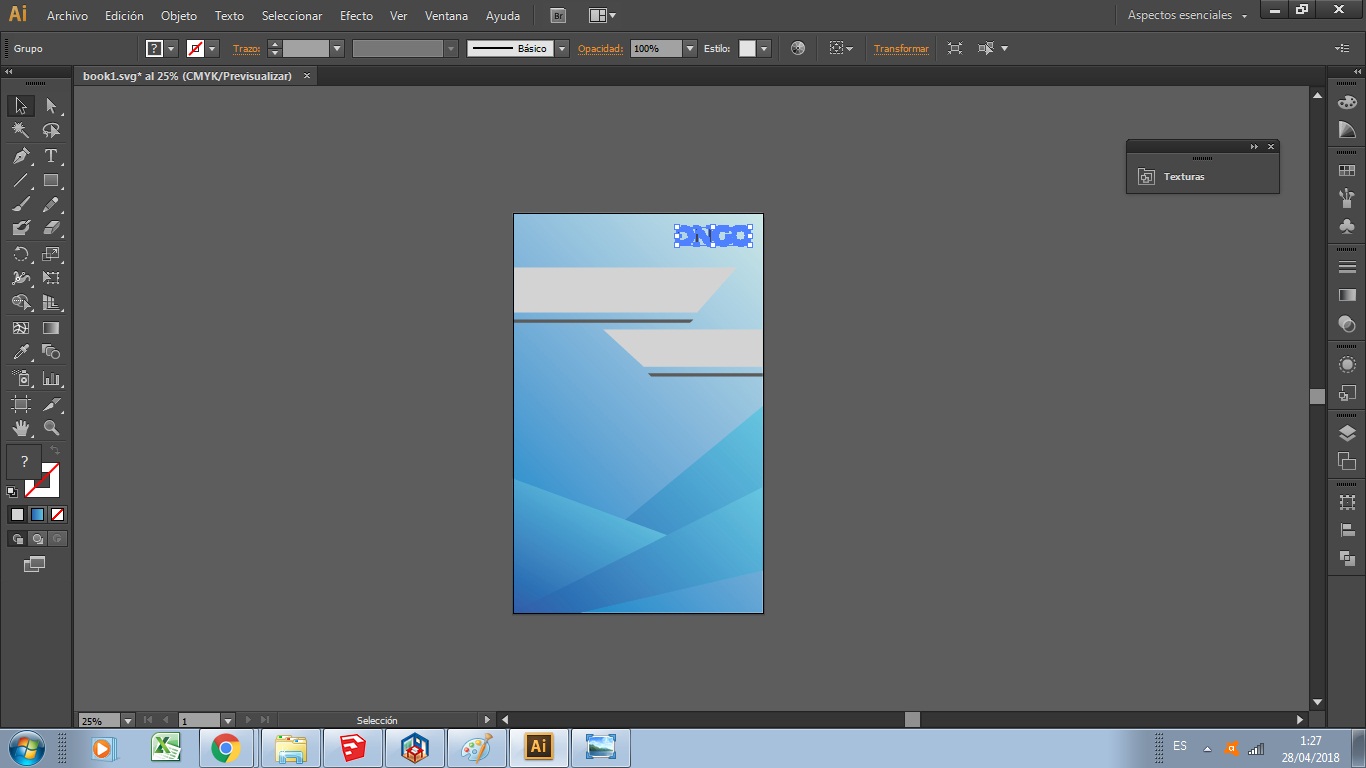Select the Mesh tool
Image resolution: width=1366 pixels, height=768 pixels.
click(20, 327)
